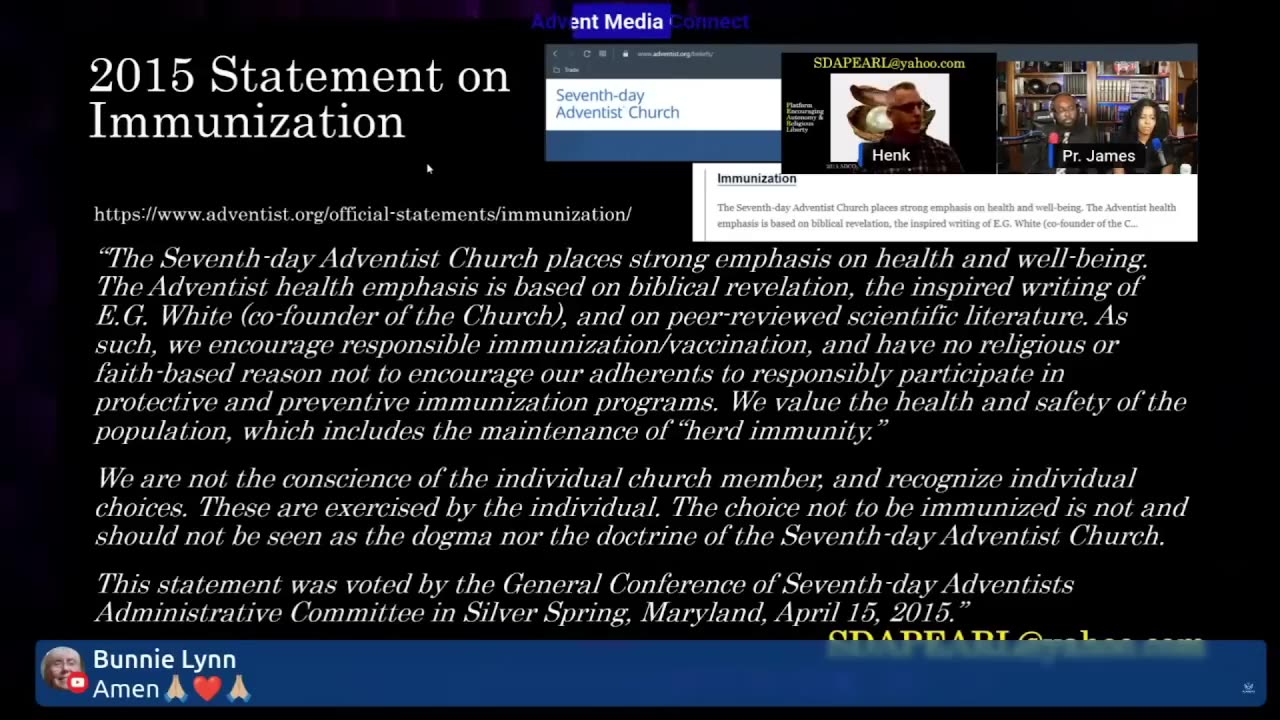Click the Pr. James name label
The image size is (1280, 720).
[x=1098, y=156]
